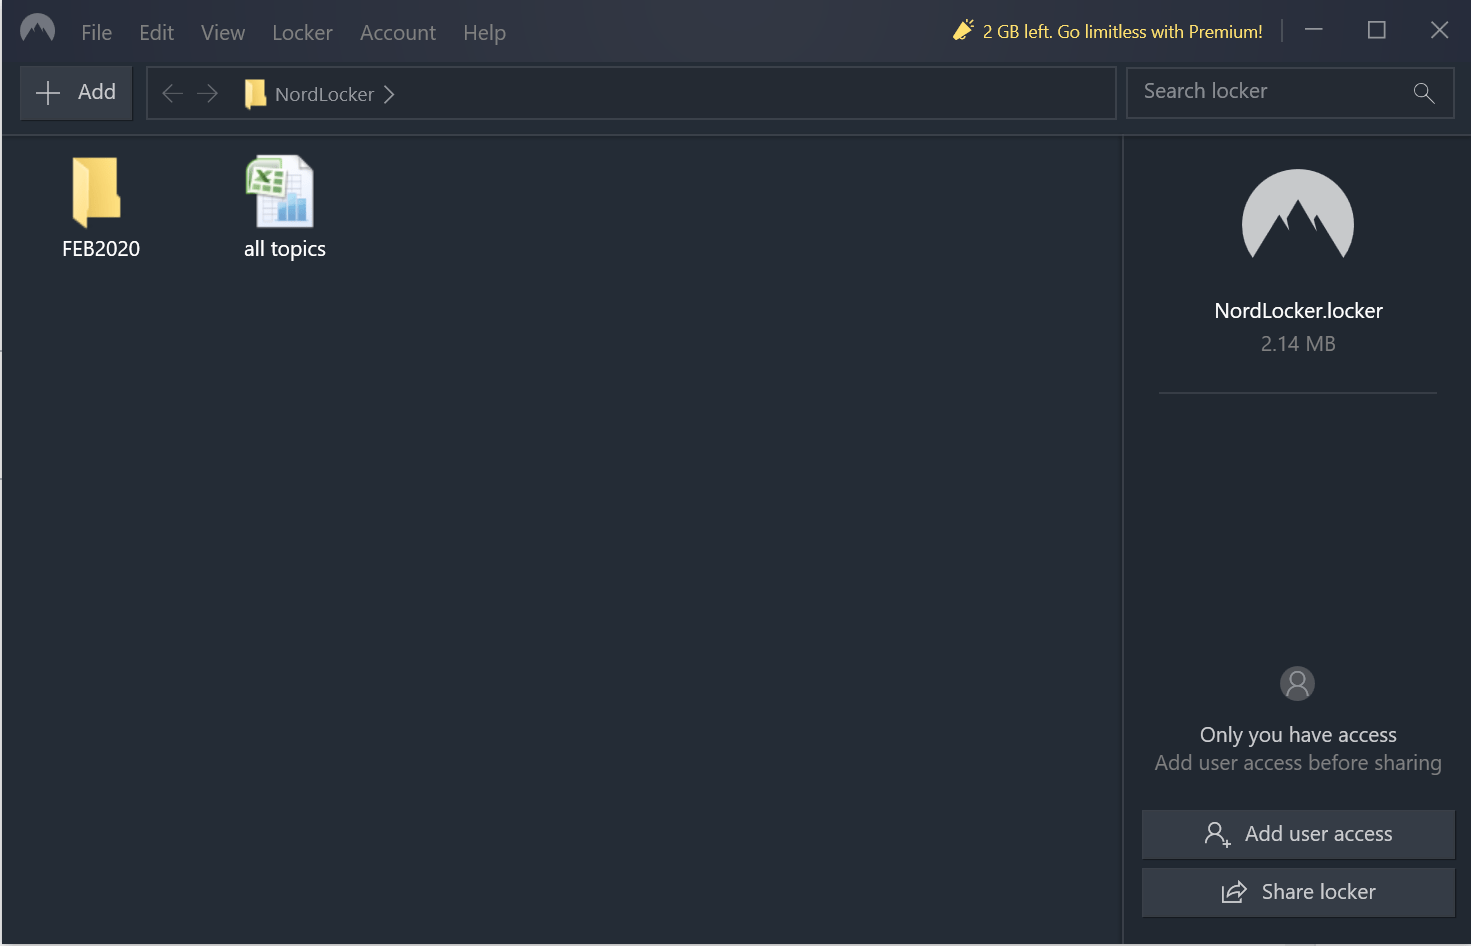Click the NordLocker.locker name text
Image resolution: width=1471 pixels, height=946 pixels.
coord(1298,311)
